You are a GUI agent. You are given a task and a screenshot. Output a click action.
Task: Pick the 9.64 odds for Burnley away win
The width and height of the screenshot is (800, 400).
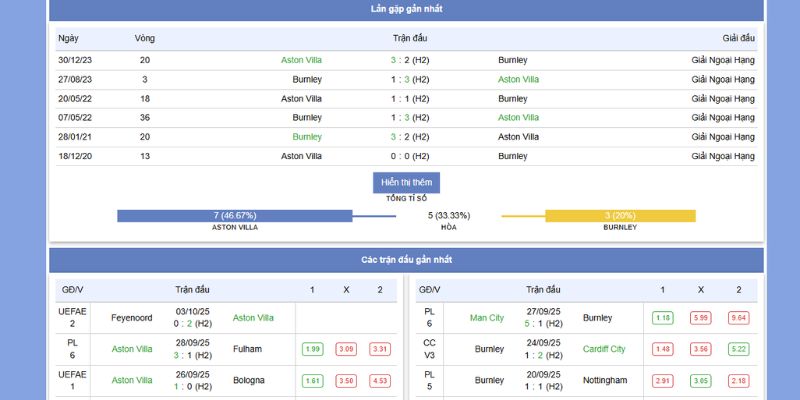coord(738,318)
